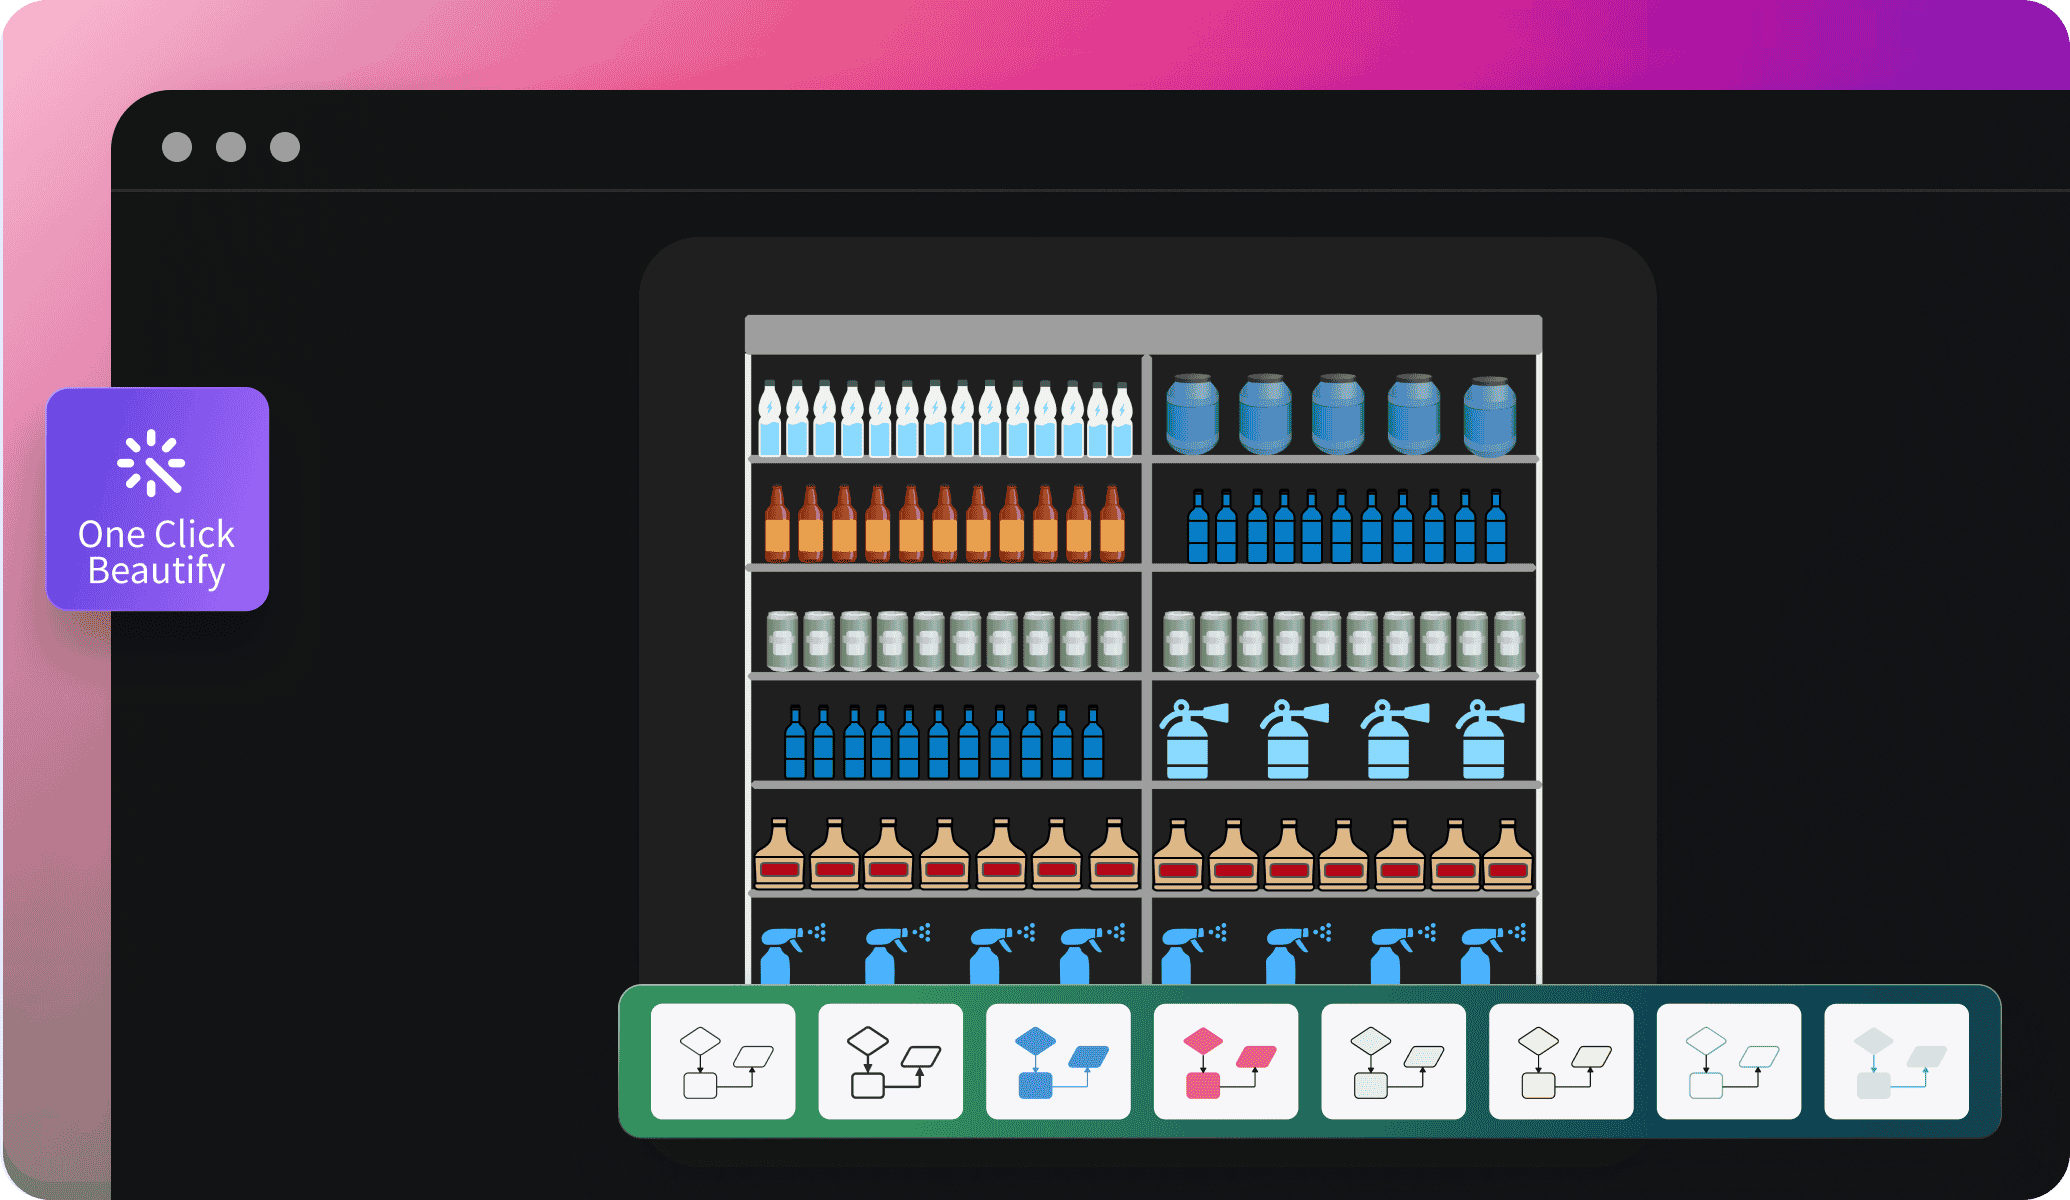Select the pink filled flowchart icon
This screenshot has width=2070, height=1200.
click(1224, 1066)
